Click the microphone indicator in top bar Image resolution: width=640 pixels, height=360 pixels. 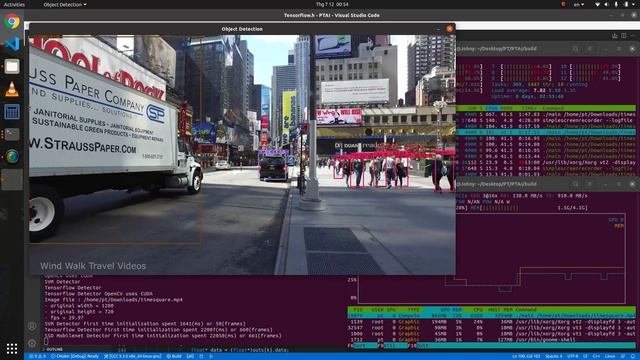[x=616, y=4]
